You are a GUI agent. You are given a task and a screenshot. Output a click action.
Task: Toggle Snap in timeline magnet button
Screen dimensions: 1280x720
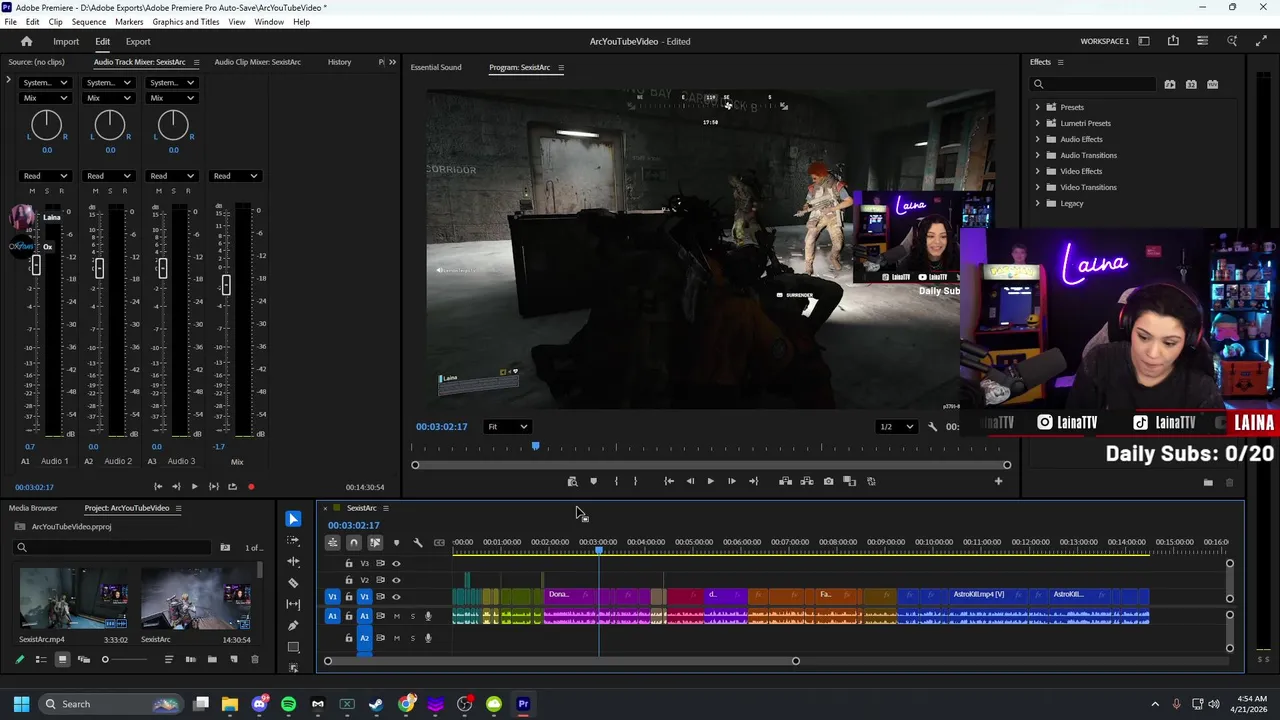353,542
